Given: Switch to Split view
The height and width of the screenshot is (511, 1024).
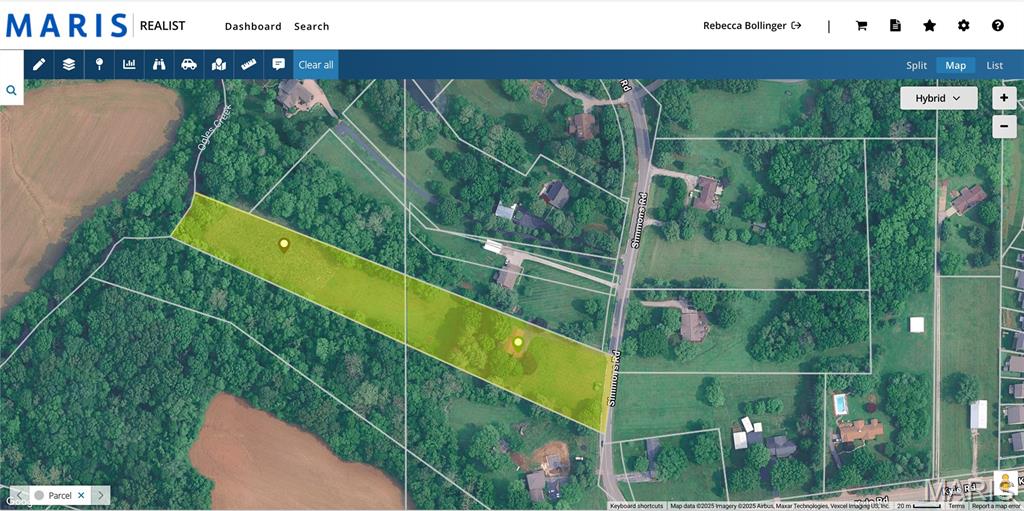Looking at the screenshot, I should click(x=916, y=65).
